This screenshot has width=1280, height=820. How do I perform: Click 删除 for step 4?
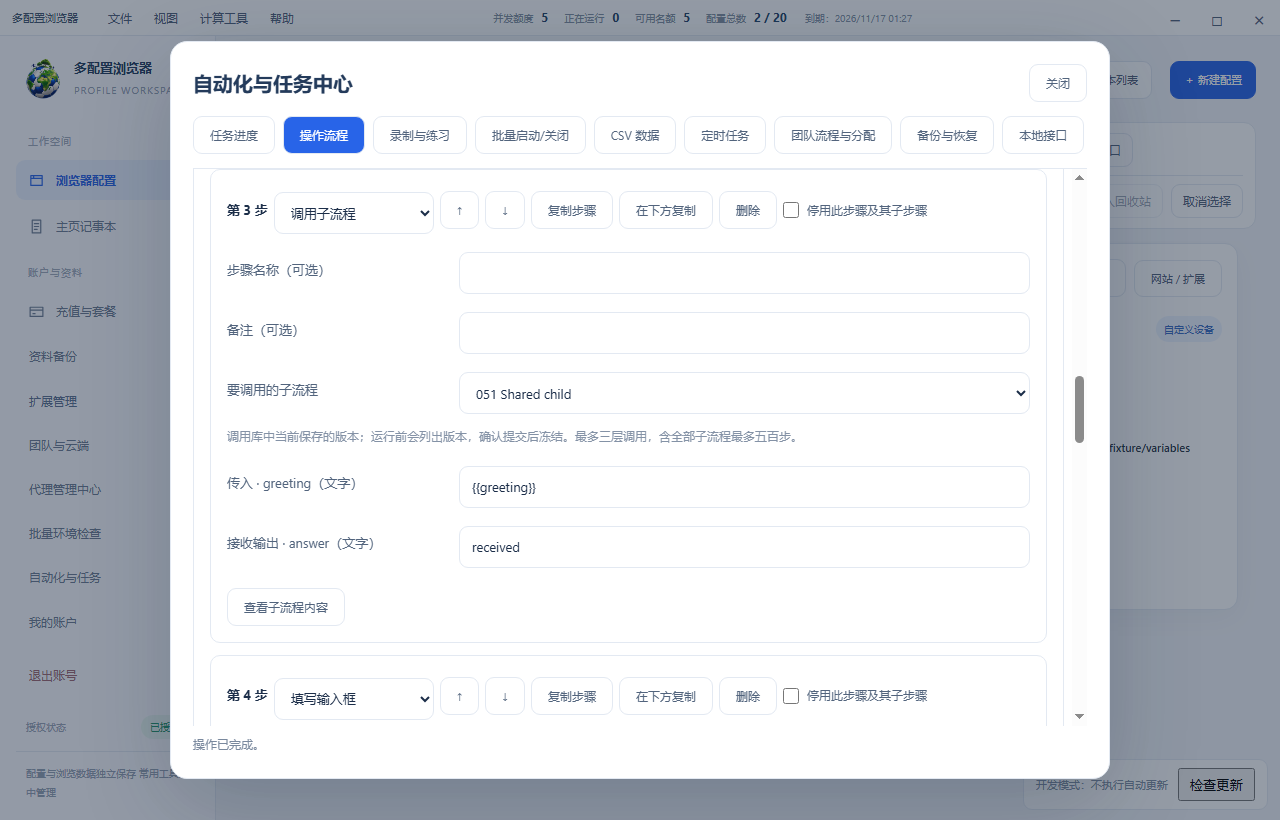pos(748,696)
